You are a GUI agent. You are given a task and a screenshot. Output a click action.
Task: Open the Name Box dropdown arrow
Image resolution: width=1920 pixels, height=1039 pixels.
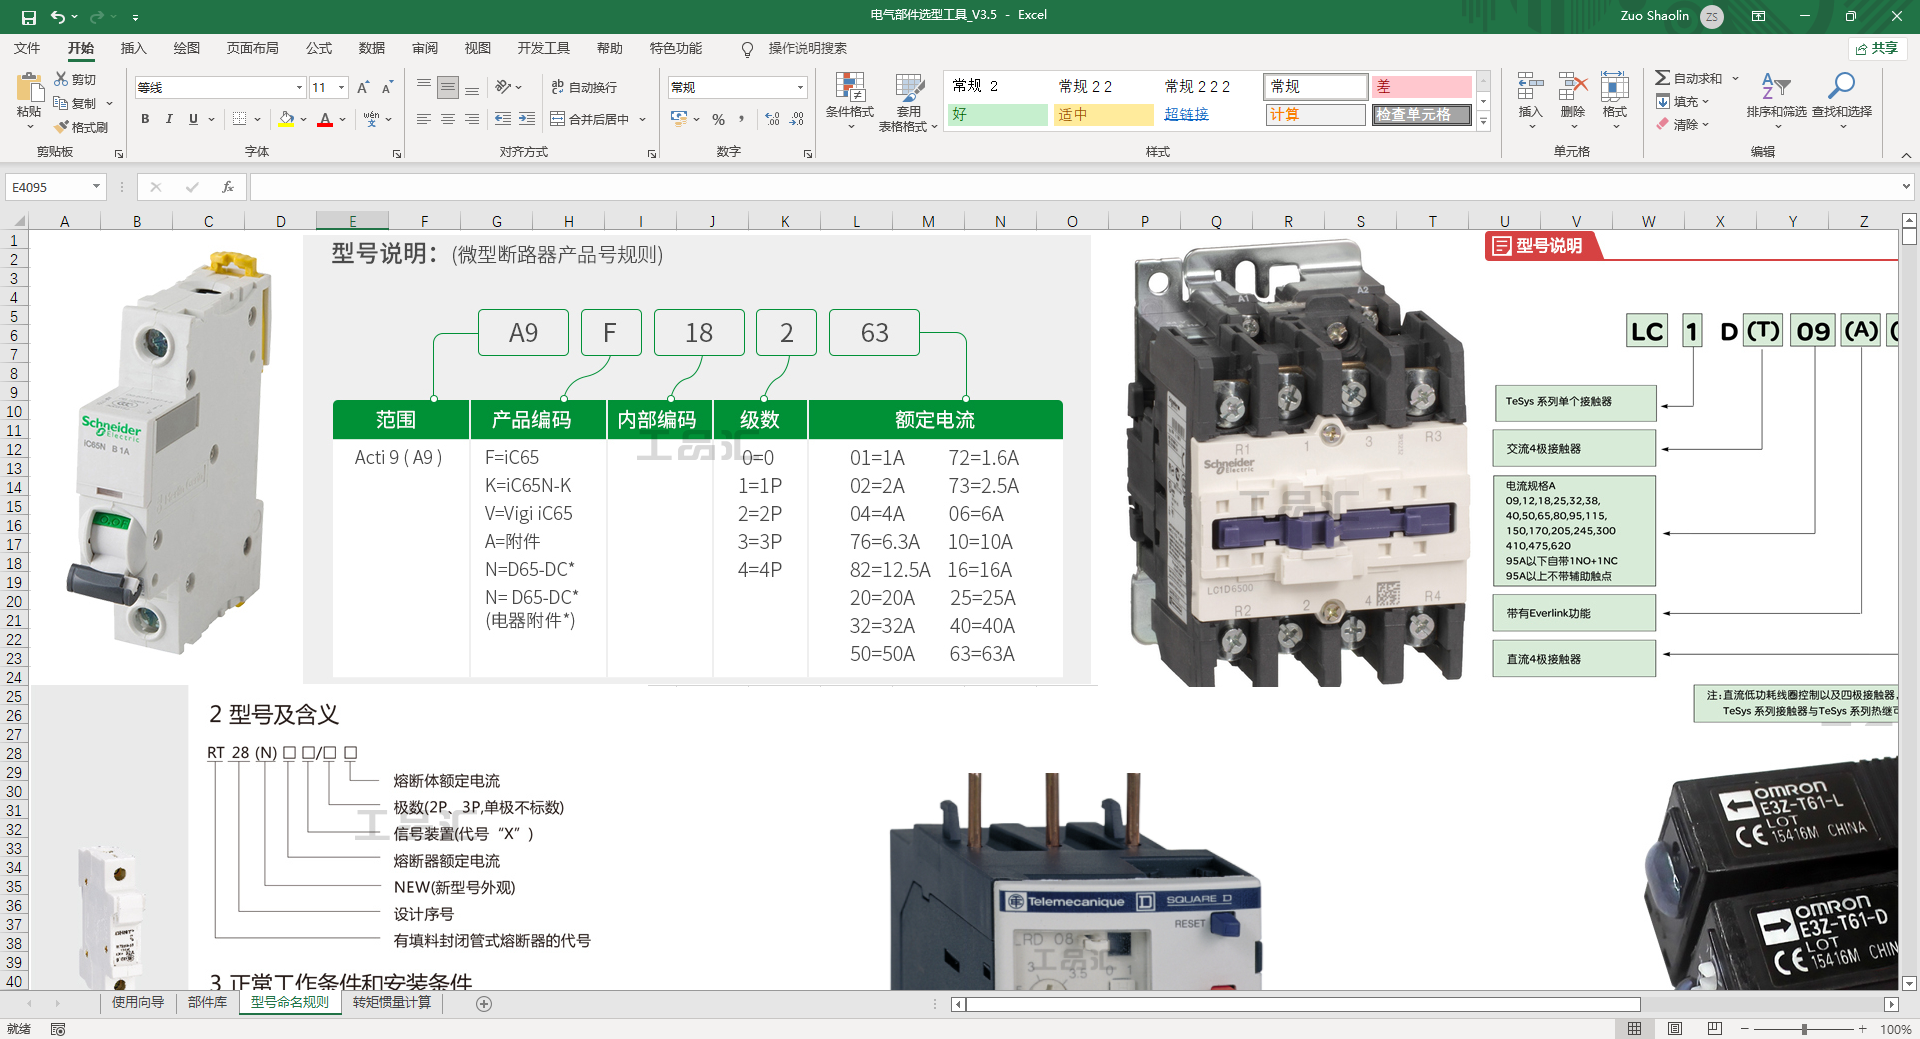[96, 187]
